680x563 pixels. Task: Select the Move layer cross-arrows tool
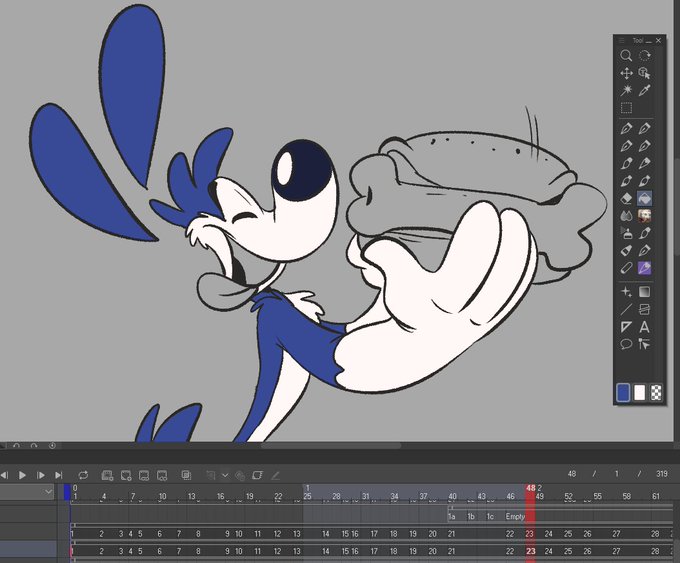626,73
